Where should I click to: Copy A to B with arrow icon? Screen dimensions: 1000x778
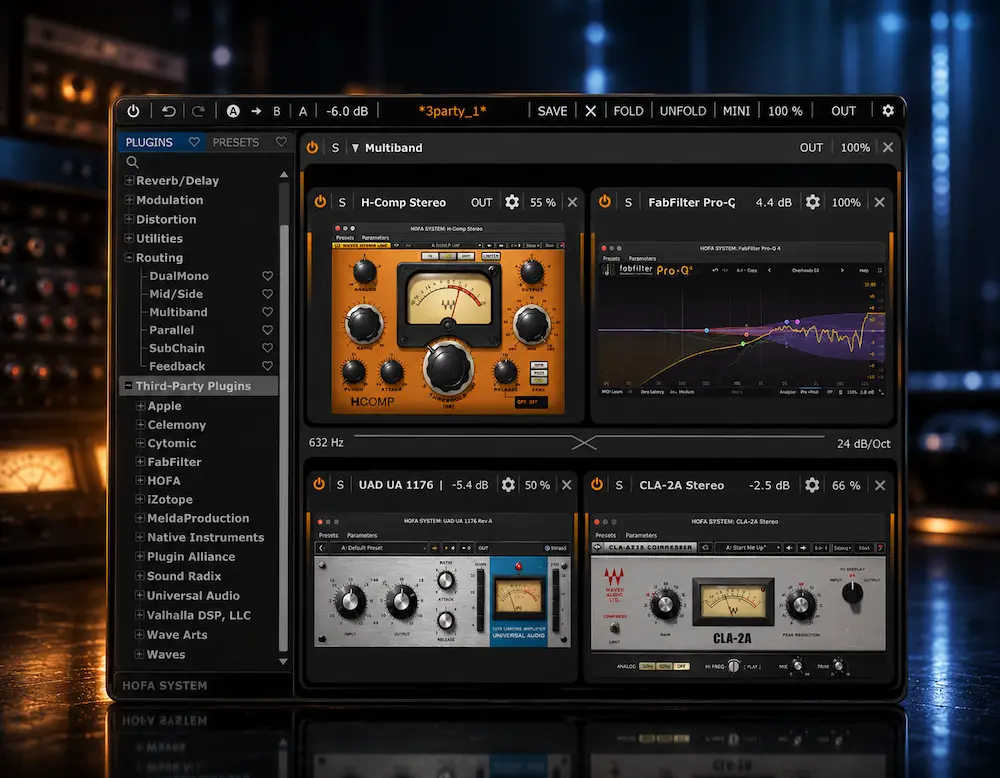coord(256,111)
